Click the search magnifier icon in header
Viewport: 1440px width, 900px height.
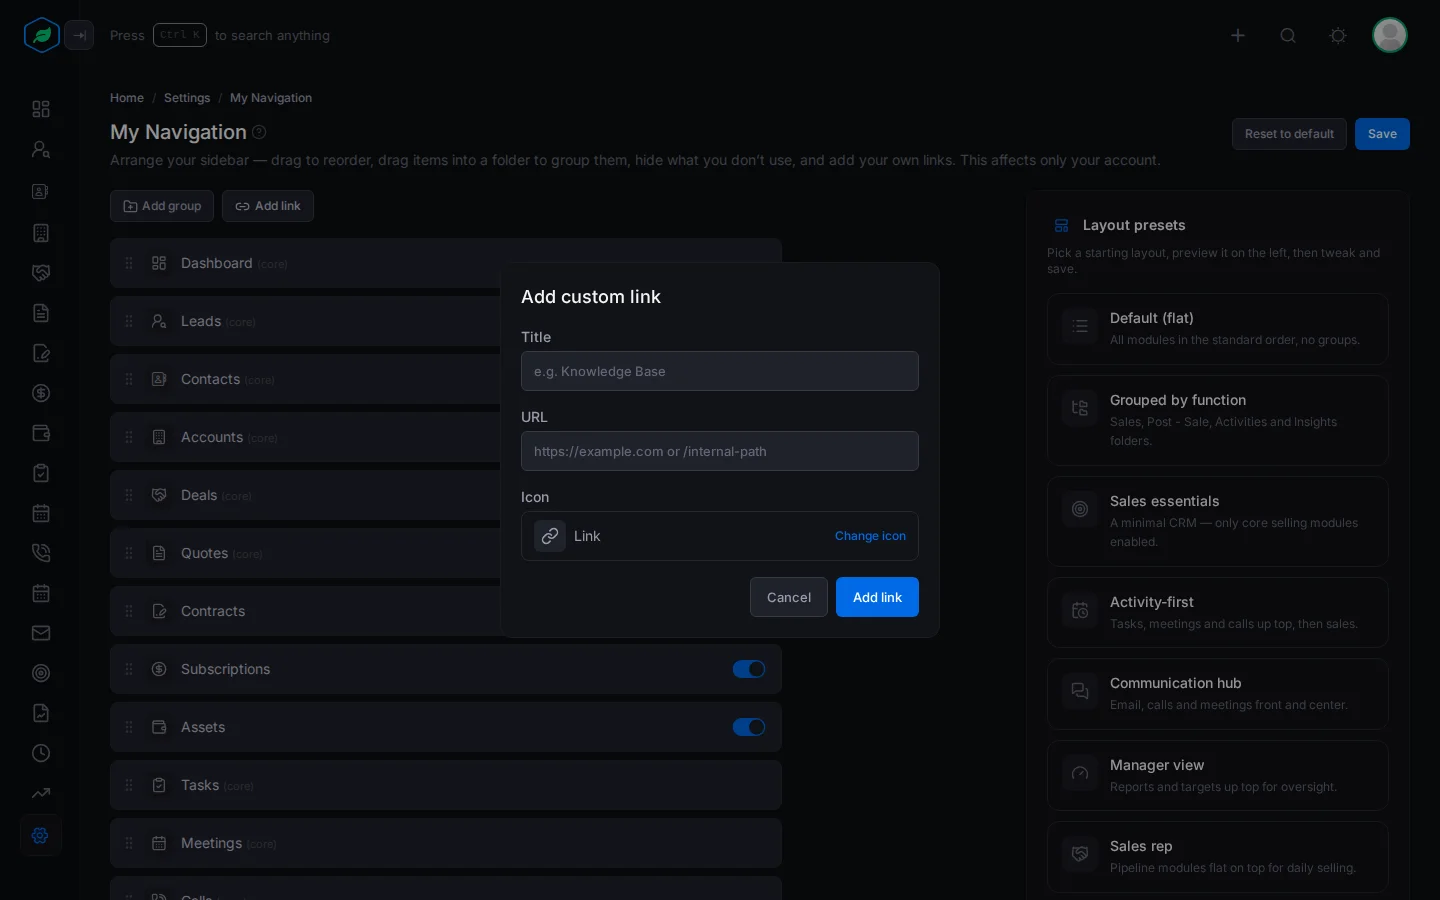click(x=1288, y=35)
